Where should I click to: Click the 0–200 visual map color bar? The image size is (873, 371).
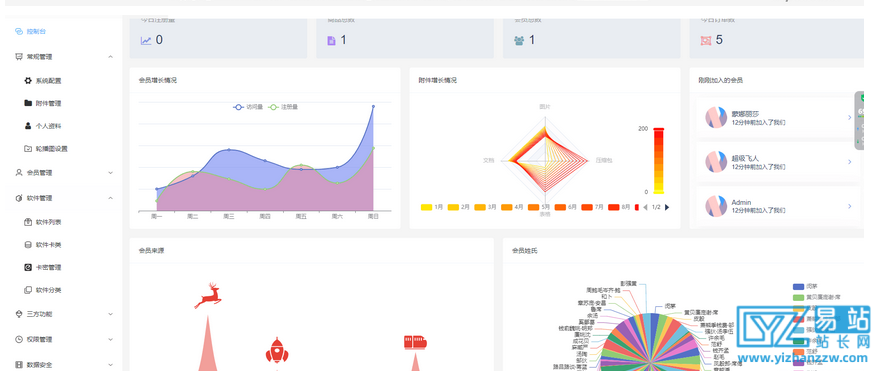(x=659, y=160)
